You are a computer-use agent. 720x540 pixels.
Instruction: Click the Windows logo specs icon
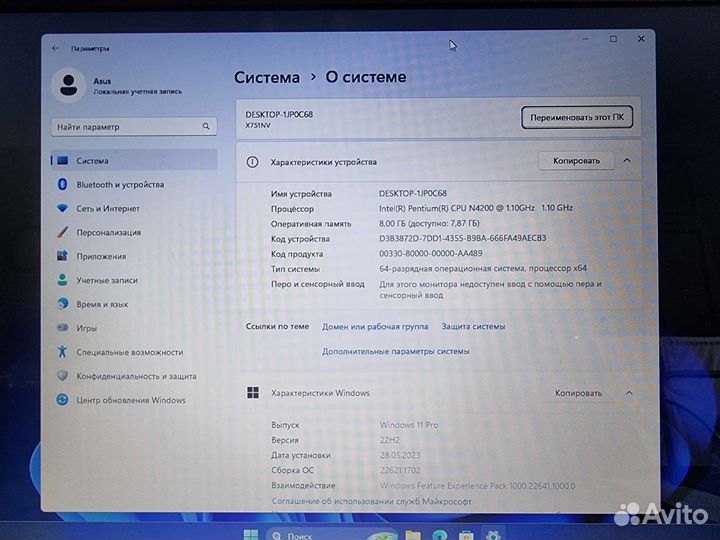(253, 393)
